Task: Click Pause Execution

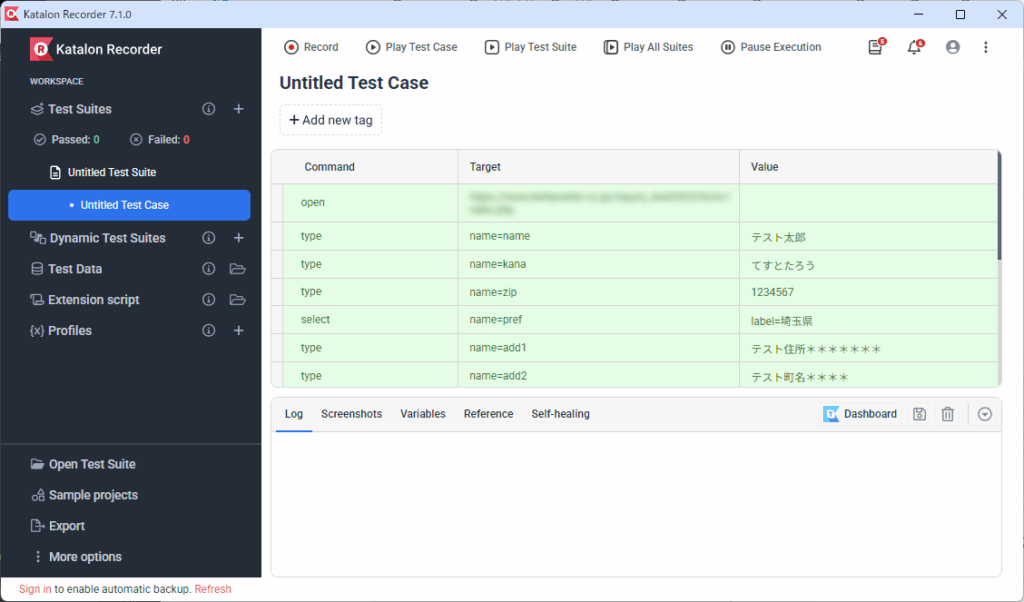Action: point(771,47)
